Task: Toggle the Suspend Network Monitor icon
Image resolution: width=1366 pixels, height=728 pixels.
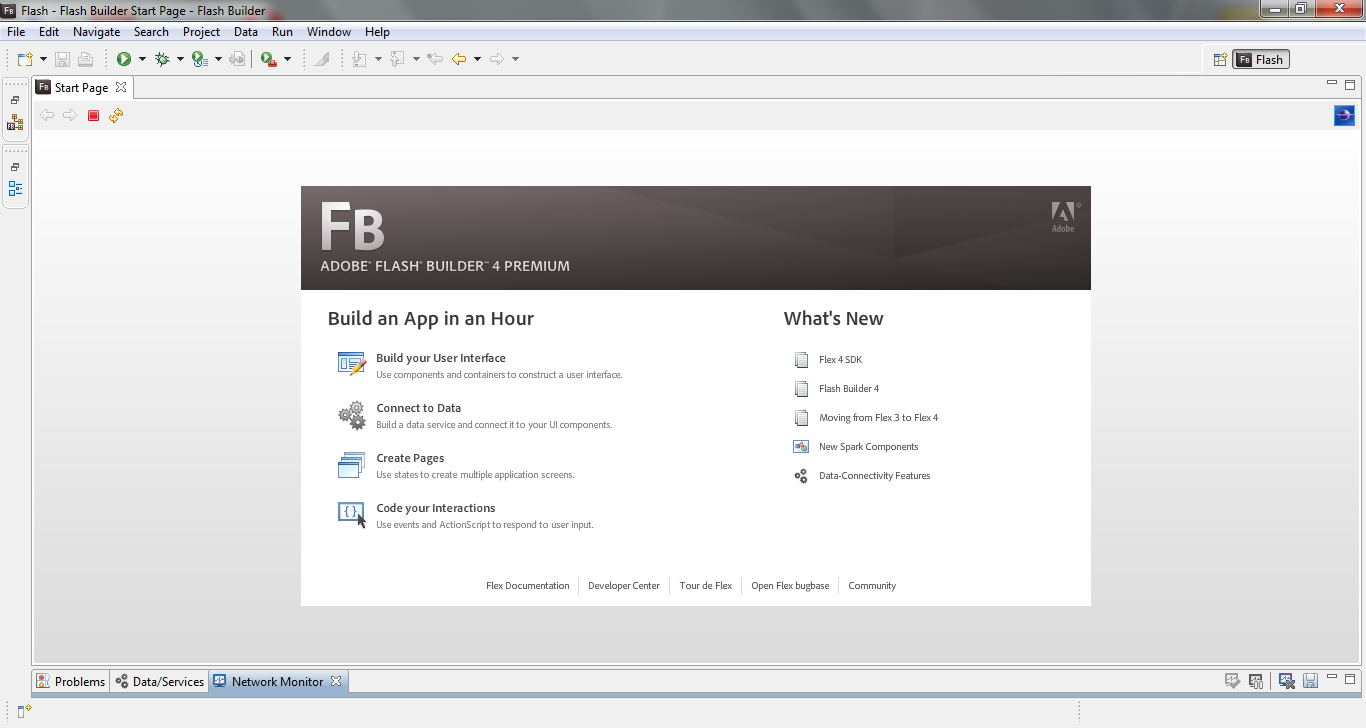Action: [x=1256, y=681]
